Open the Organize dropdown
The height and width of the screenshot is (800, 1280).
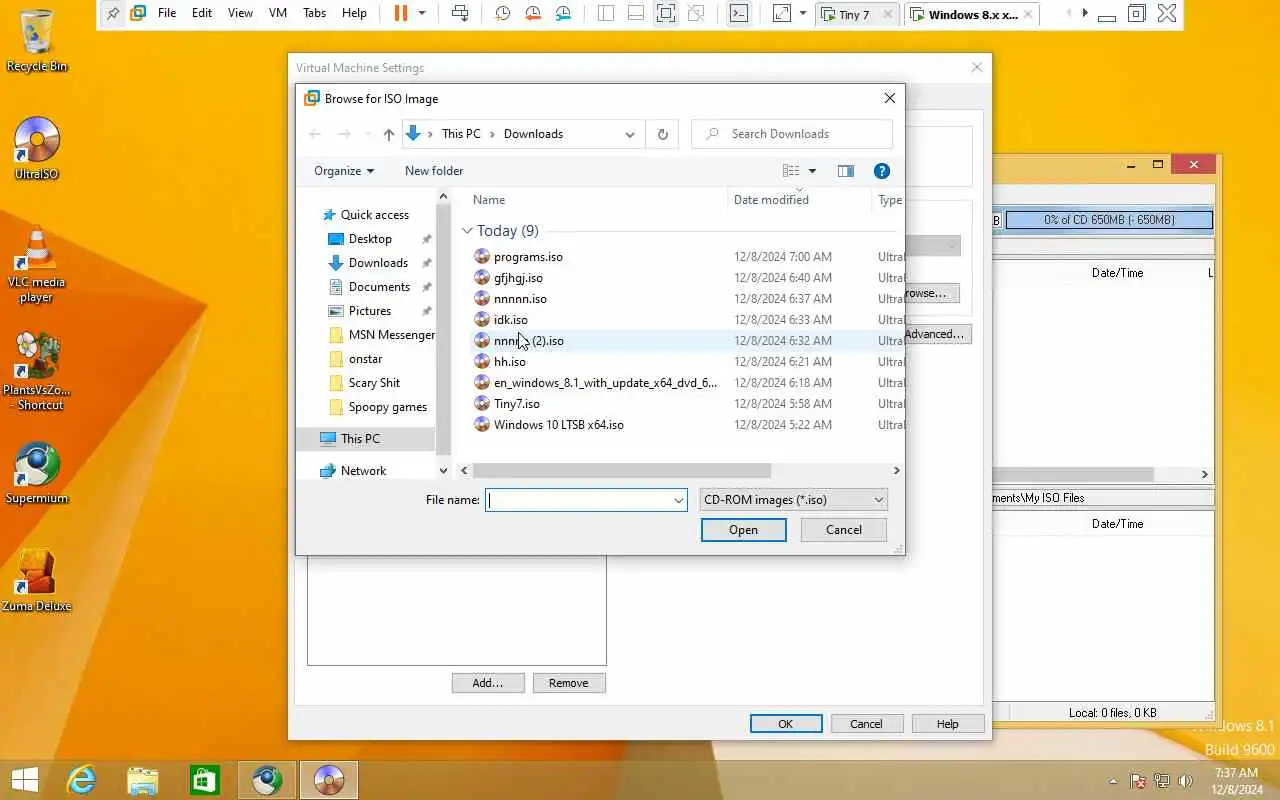tap(344, 171)
